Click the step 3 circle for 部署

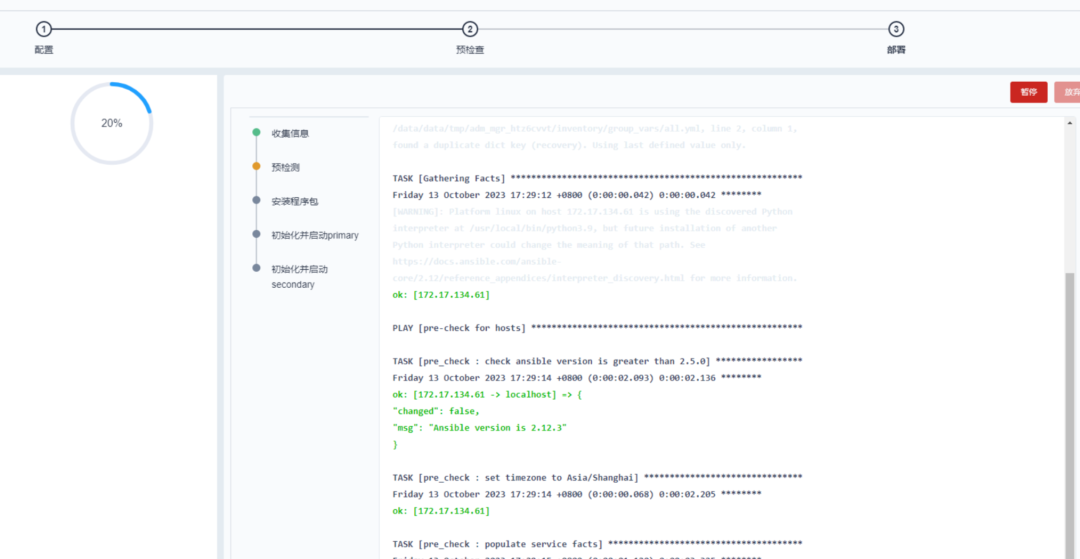(896, 30)
